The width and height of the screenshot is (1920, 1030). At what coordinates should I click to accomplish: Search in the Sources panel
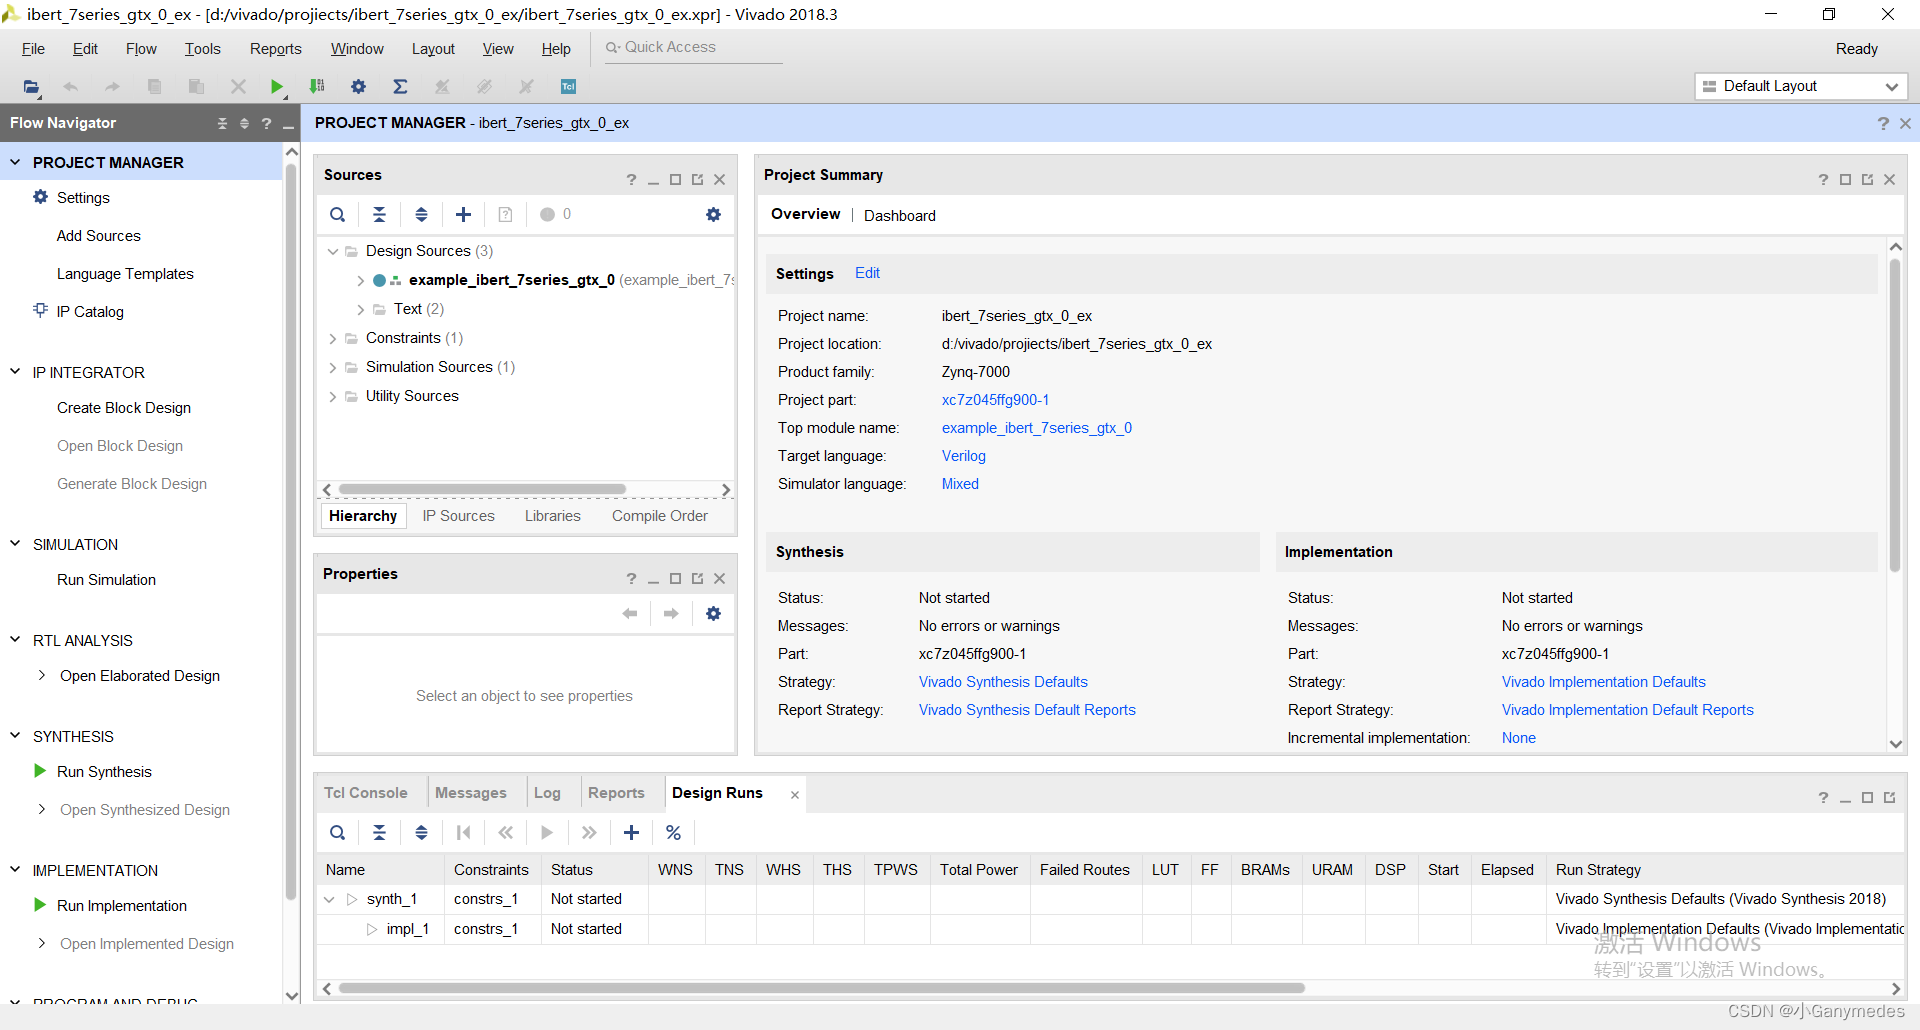coord(338,214)
